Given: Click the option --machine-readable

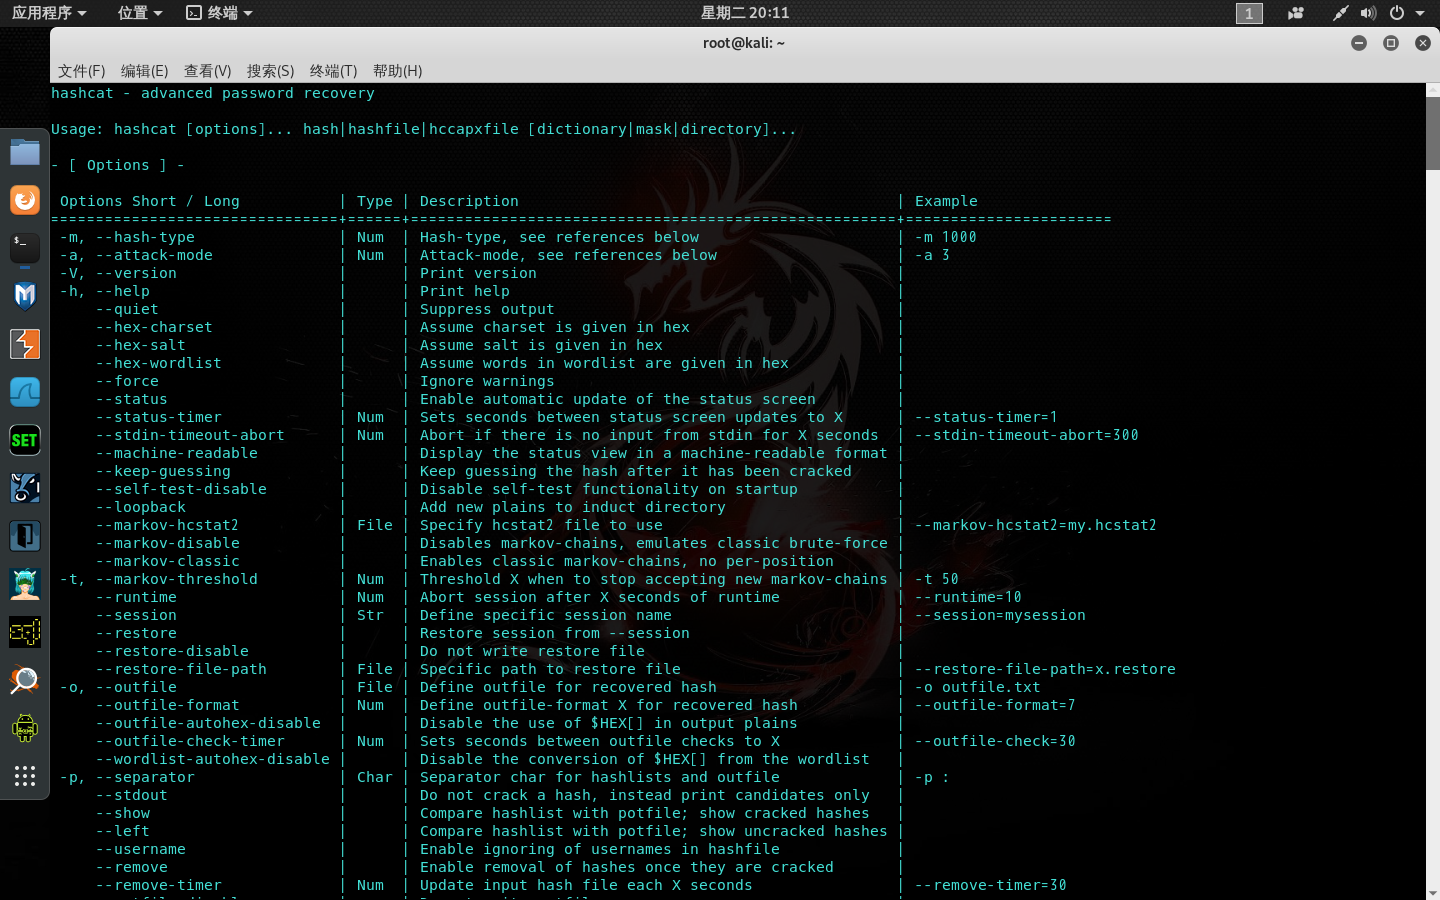Looking at the screenshot, I should (177, 453).
